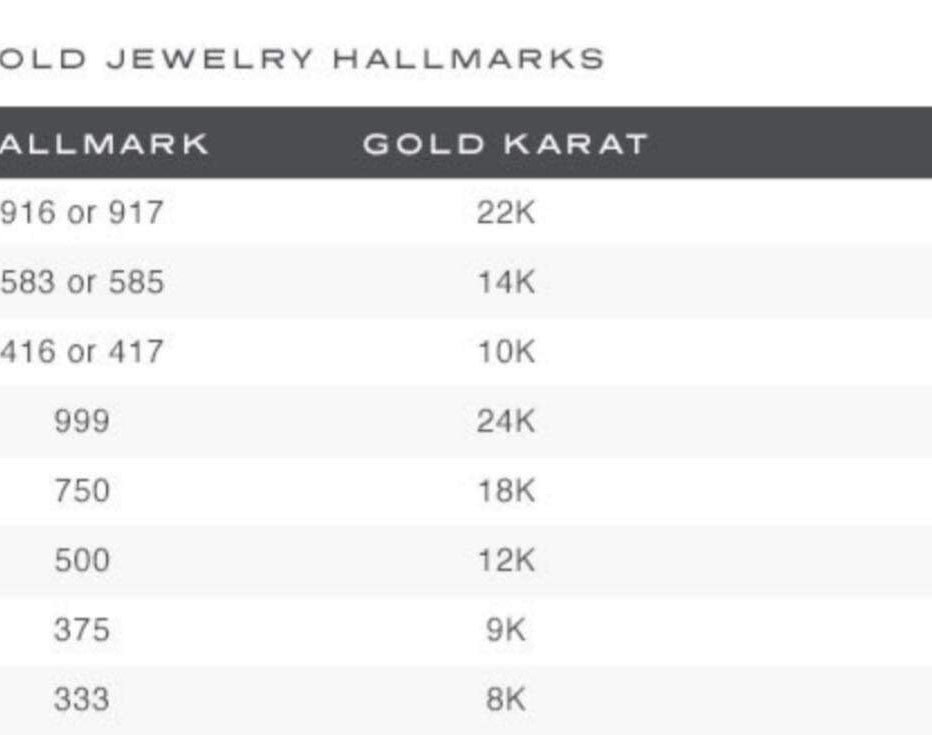
Task: Click the 333 hallmark cell
Action: click(81, 698)
